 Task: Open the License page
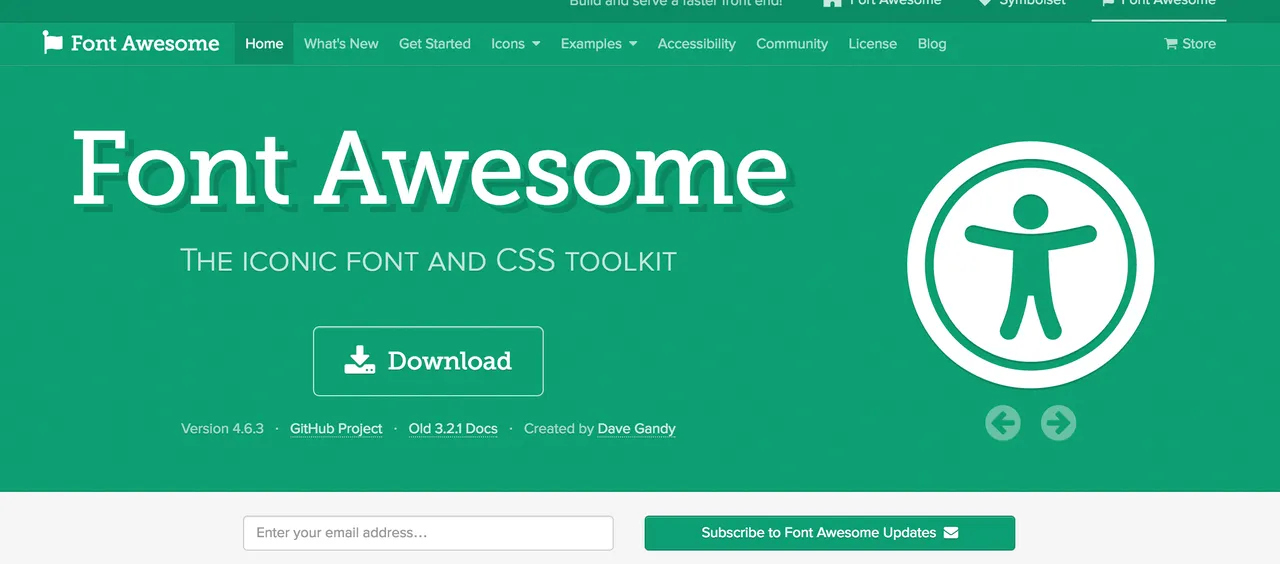873,44
